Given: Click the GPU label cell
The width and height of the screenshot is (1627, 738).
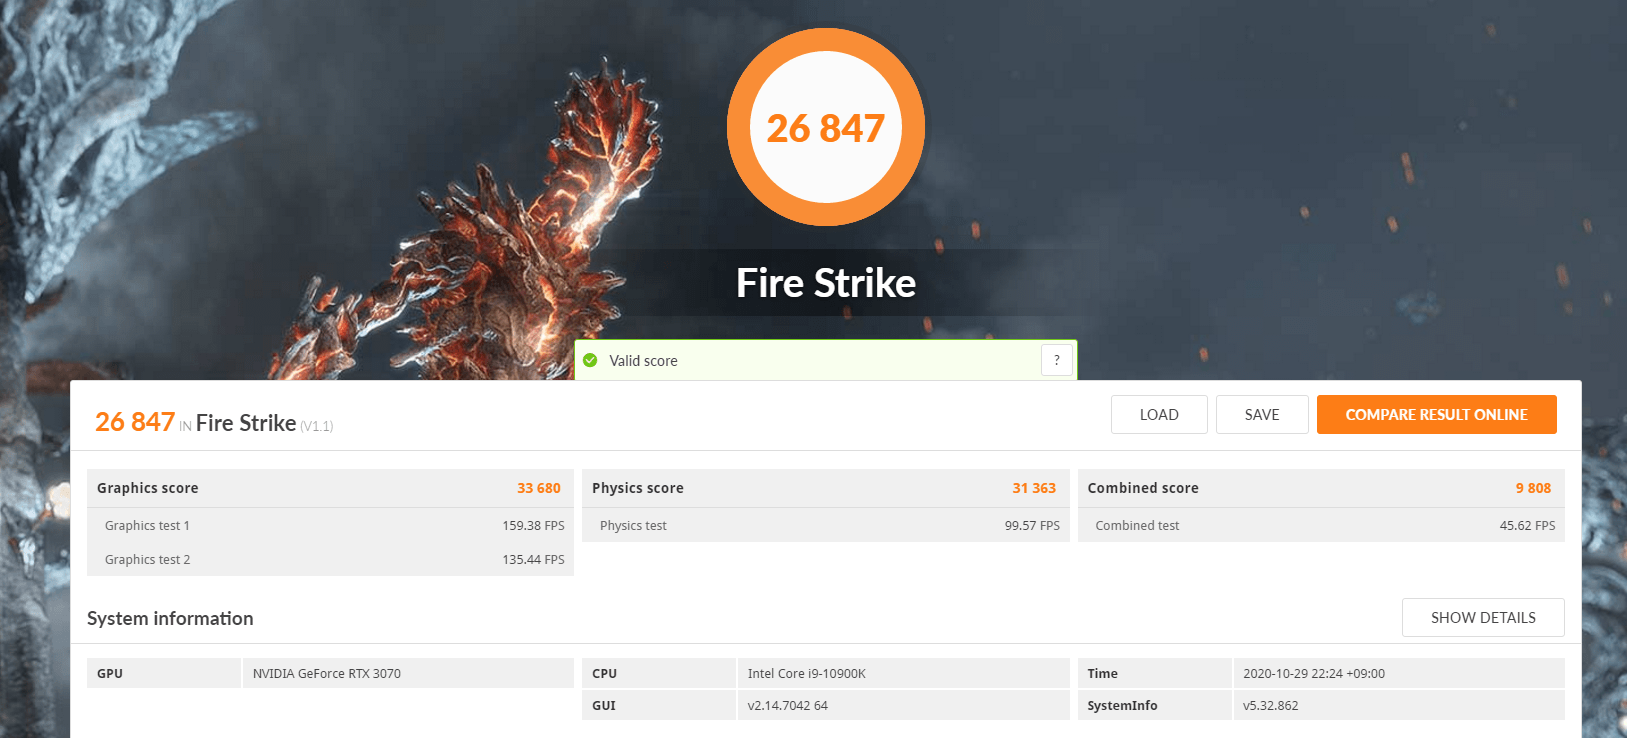Looking at the screenshot, I should click(163, 673).
